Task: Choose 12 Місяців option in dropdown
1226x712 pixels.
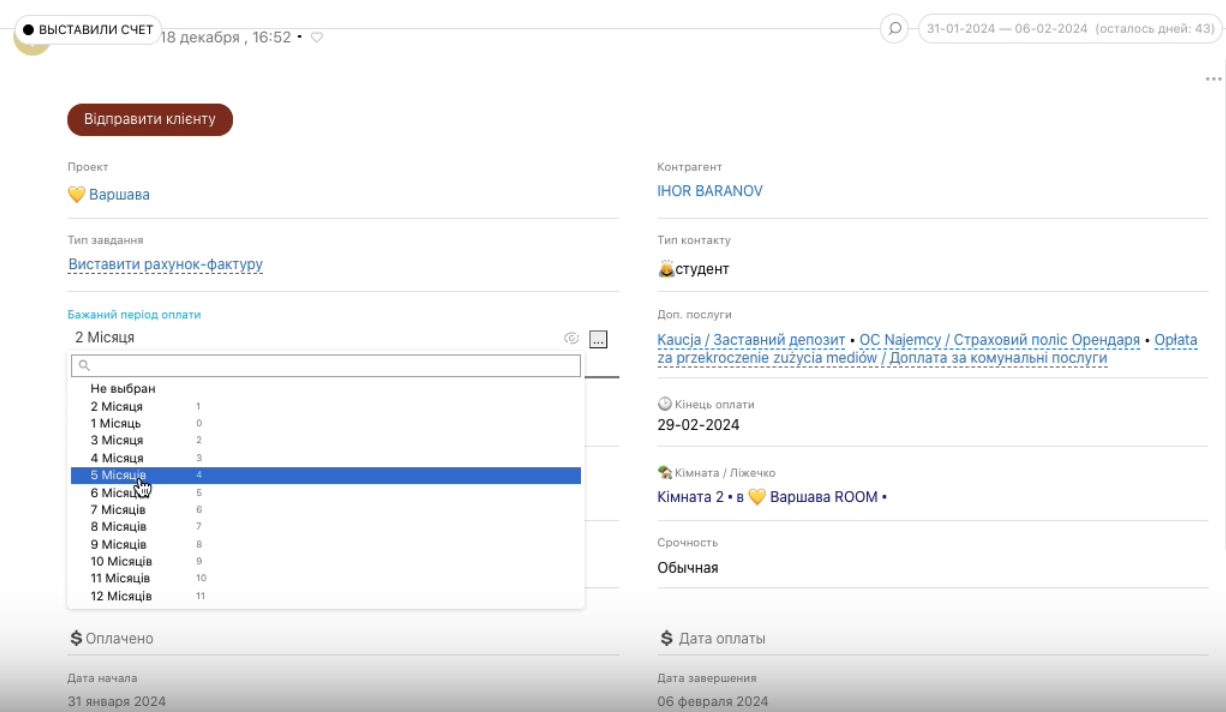Action: click(x=121, y=596)
